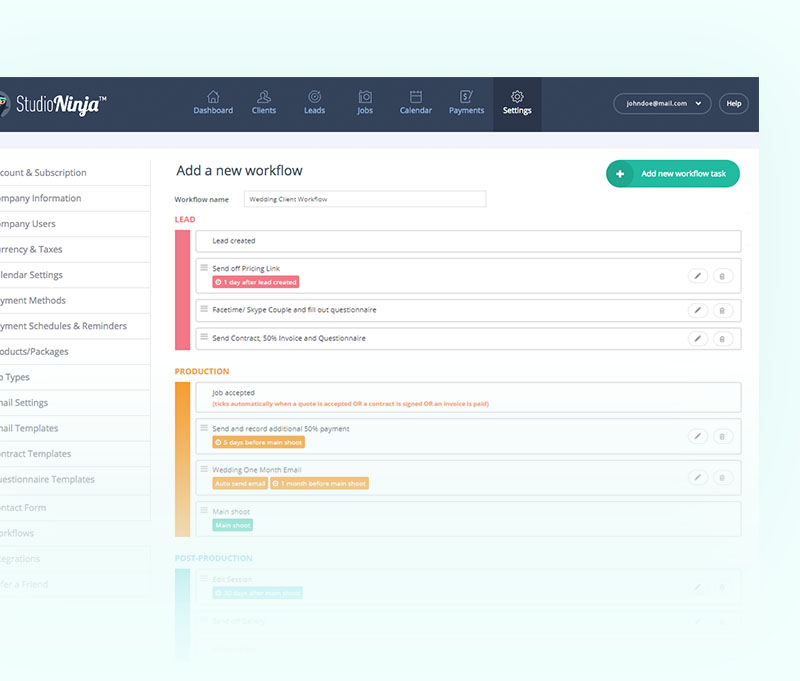Open the Dashboard home icon
Viewport: 800px width, 681px height.
(x=213, y=96)
